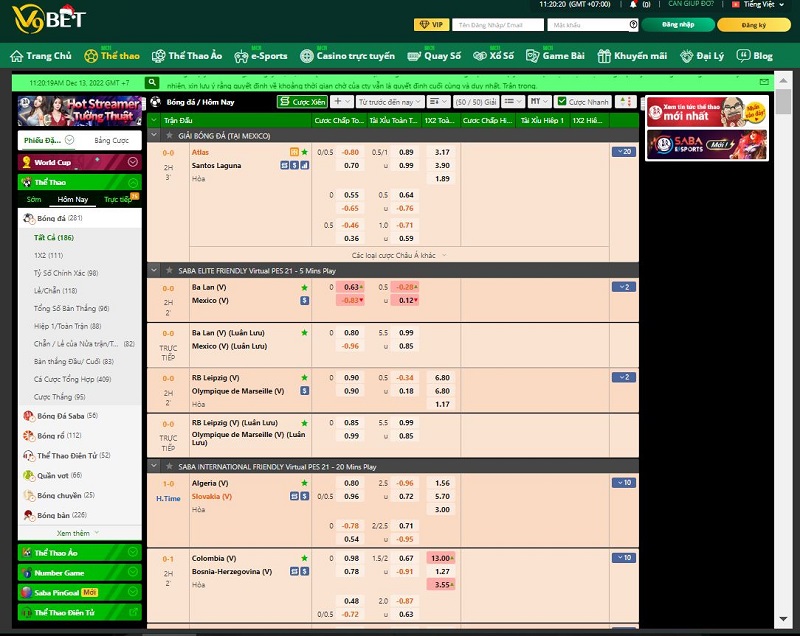The image size is (800, 636).
Task: Toggle the Cược Xiên parlay mode button
Action: [302, 102]
